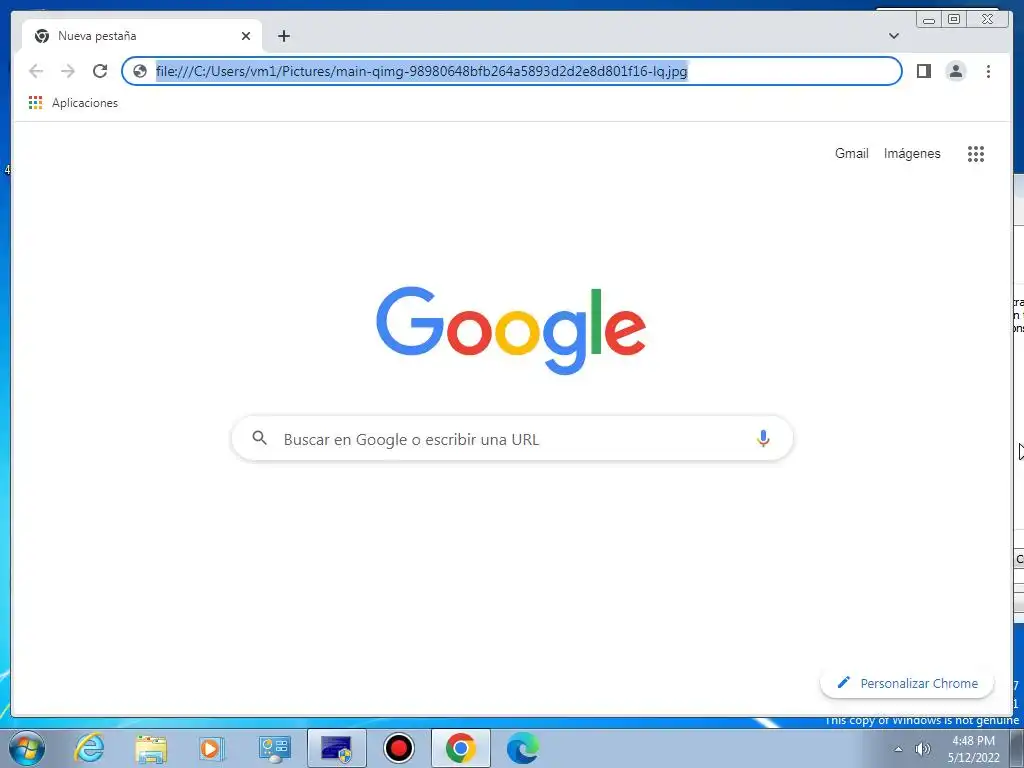Close the Nueva pestaña tab
1024x768 pixels.
point(246,36)
